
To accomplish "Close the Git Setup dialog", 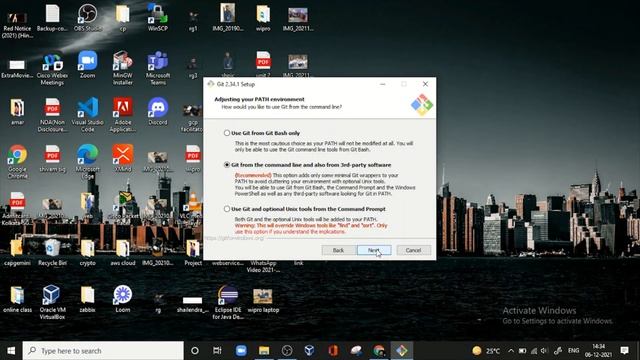I will (x=425, y=84).
